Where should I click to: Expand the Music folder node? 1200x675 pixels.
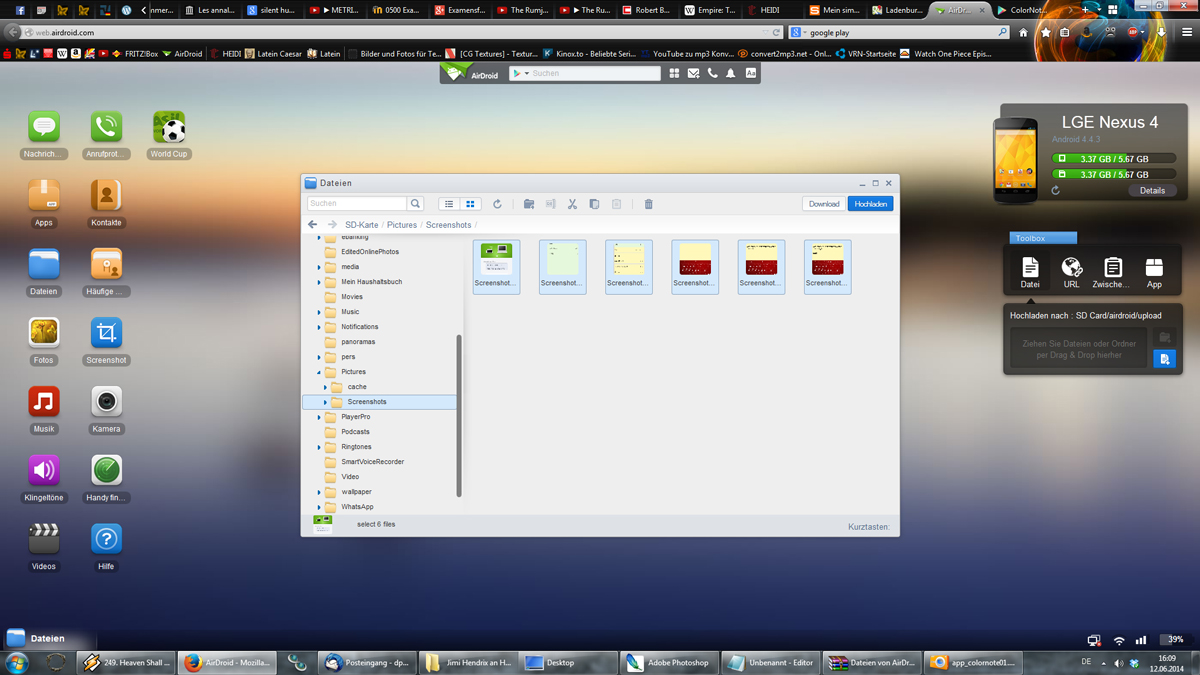(319, 312)
